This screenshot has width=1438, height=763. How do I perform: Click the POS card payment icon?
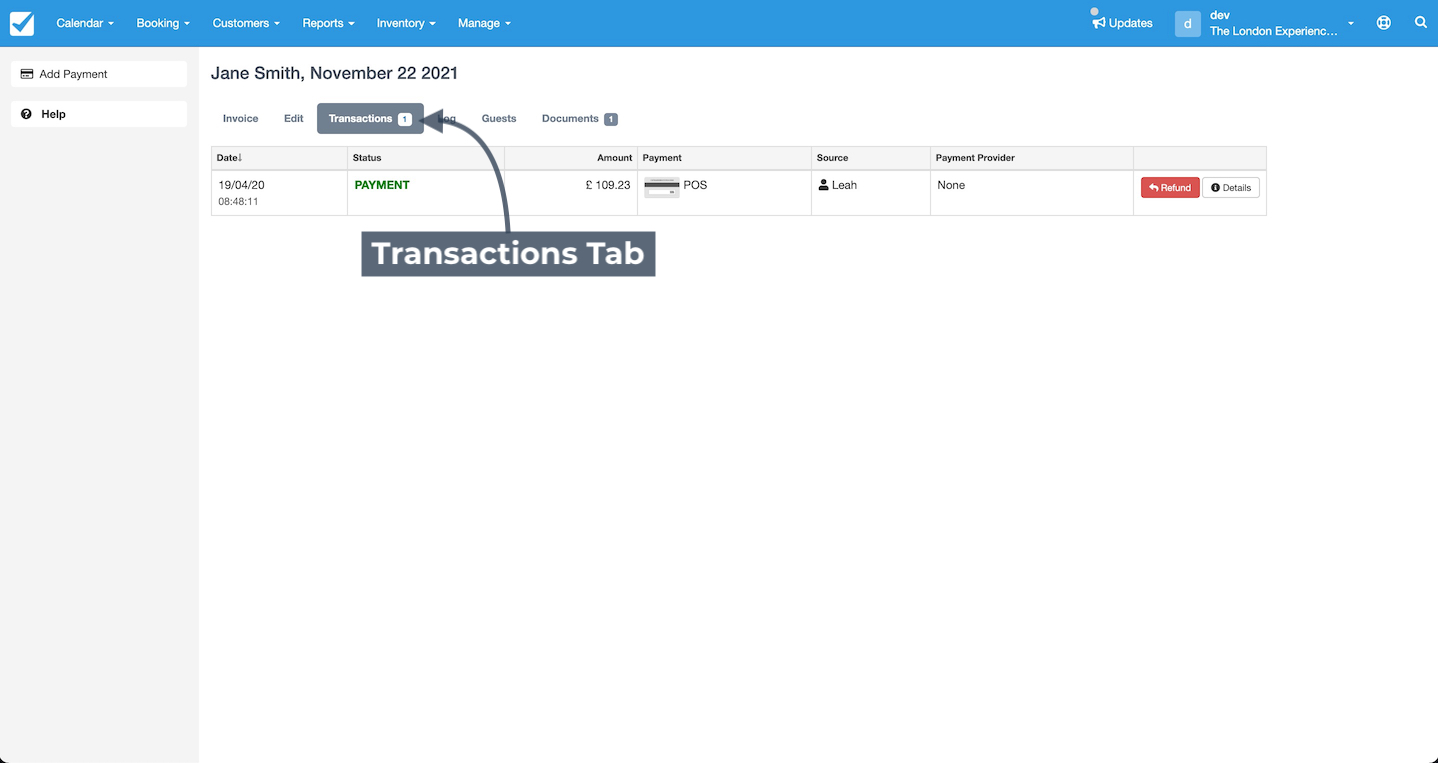click(661, 187)
